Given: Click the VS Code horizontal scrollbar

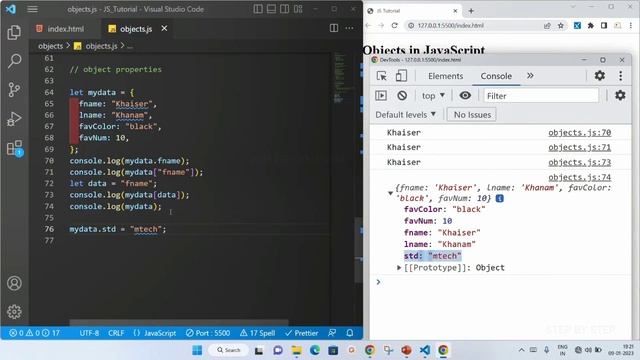Looking at the screenshot, I should (179, 322).
